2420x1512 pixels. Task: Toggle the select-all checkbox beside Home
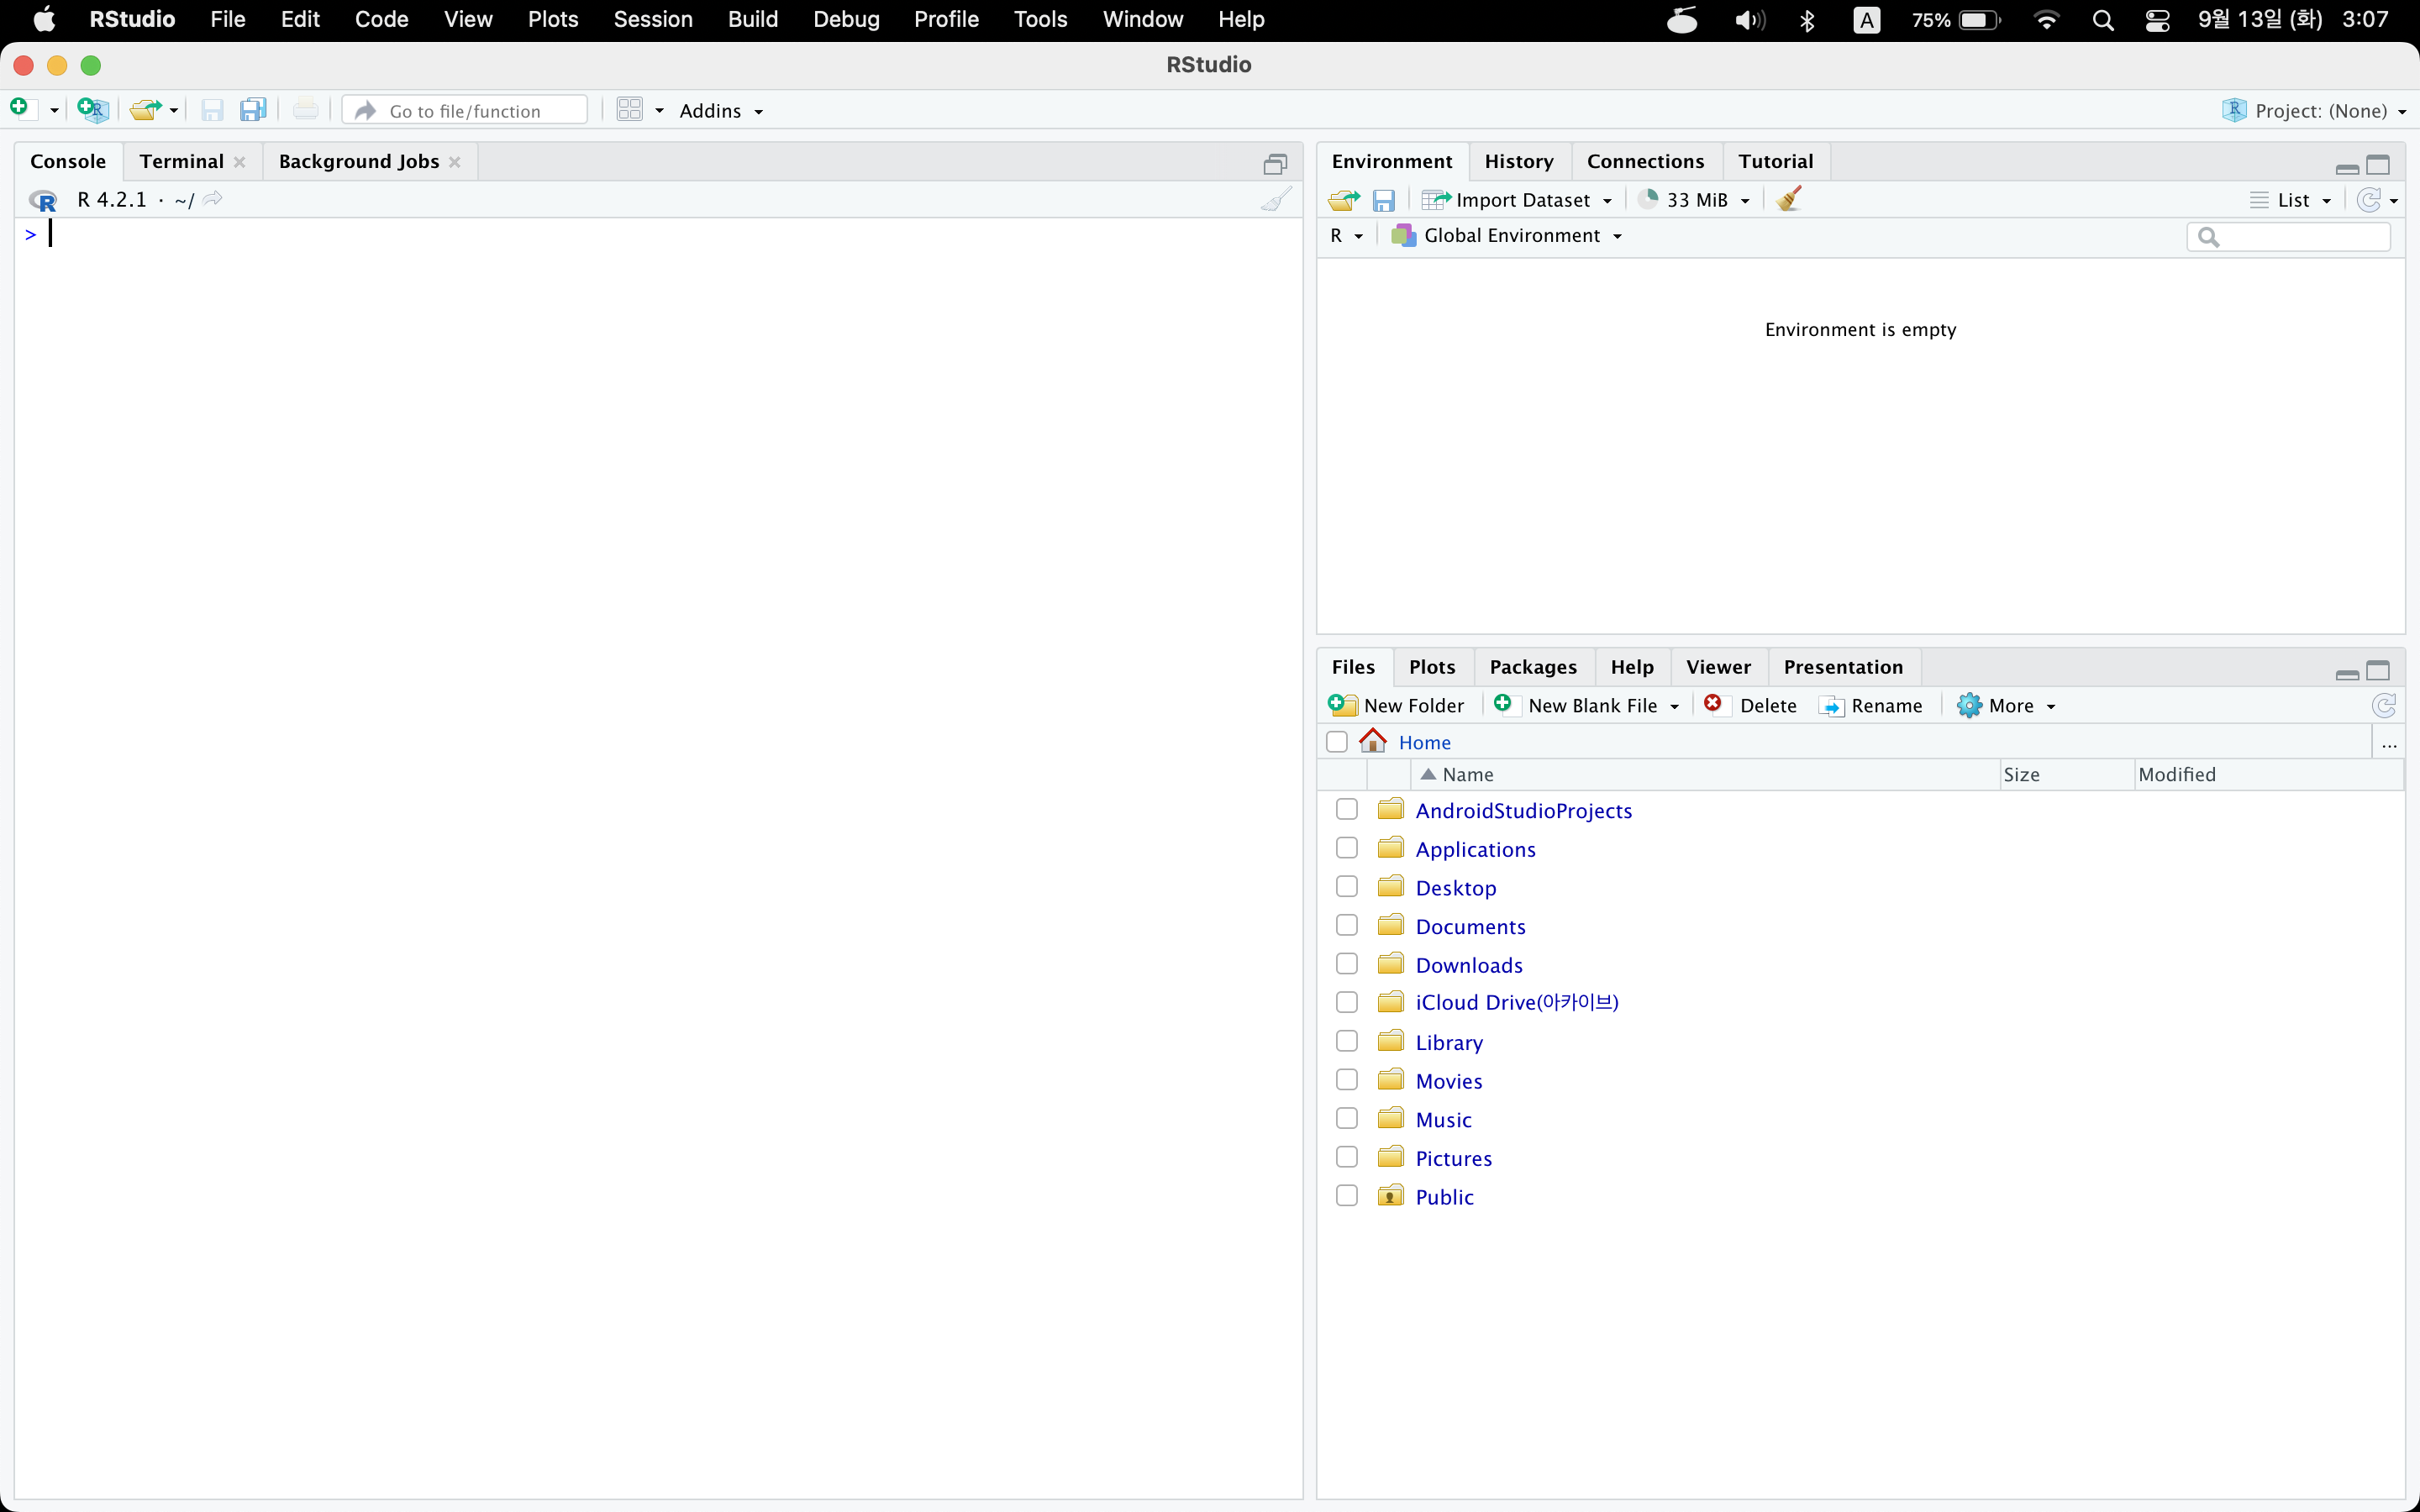pyautogui.click(x=1337, y=742)
